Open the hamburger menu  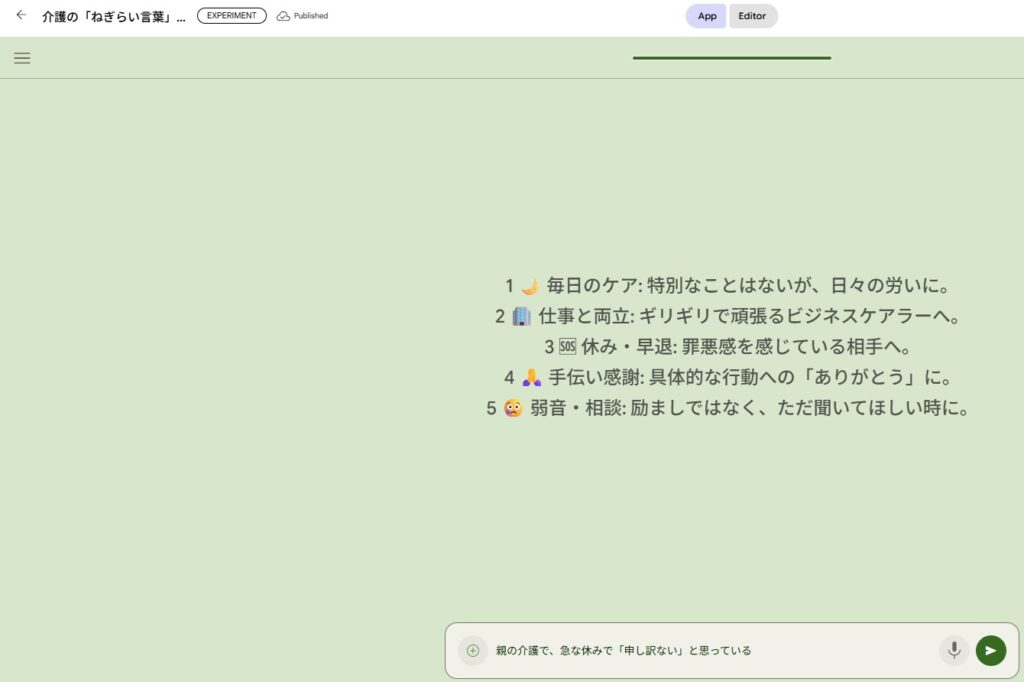[22, 58]
